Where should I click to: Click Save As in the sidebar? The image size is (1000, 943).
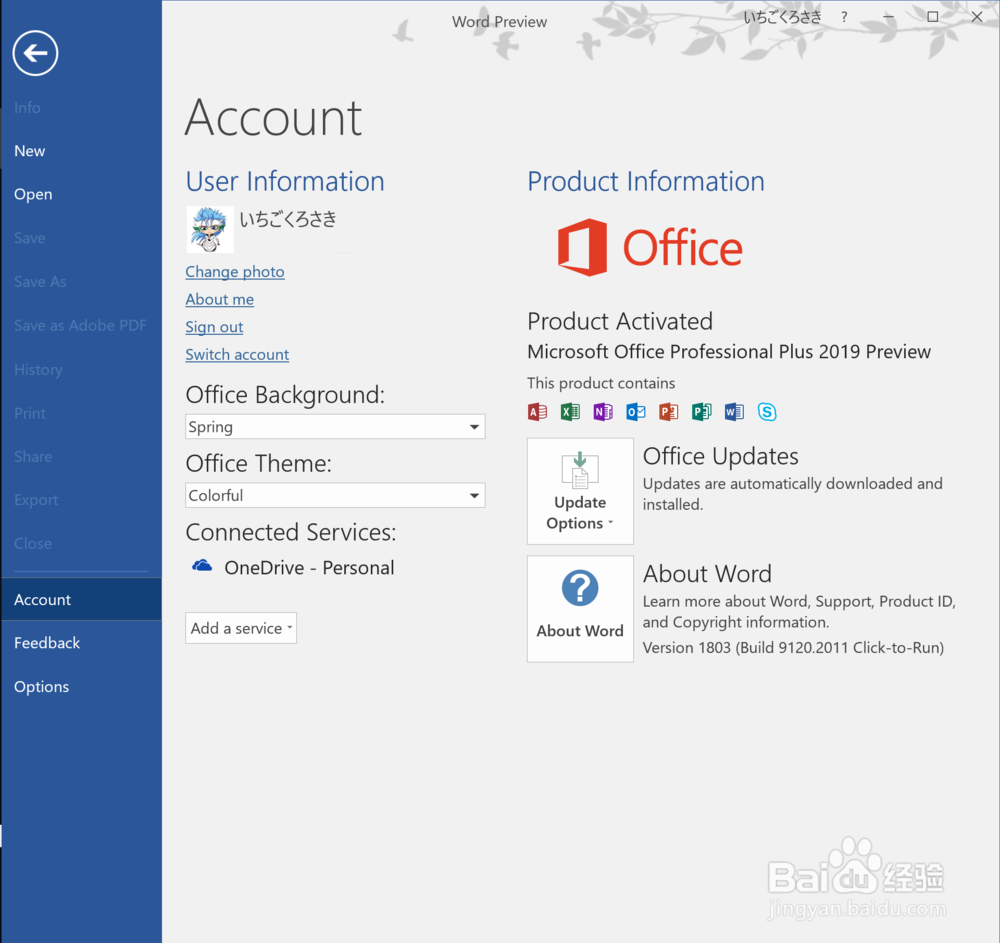pos(81,282)
